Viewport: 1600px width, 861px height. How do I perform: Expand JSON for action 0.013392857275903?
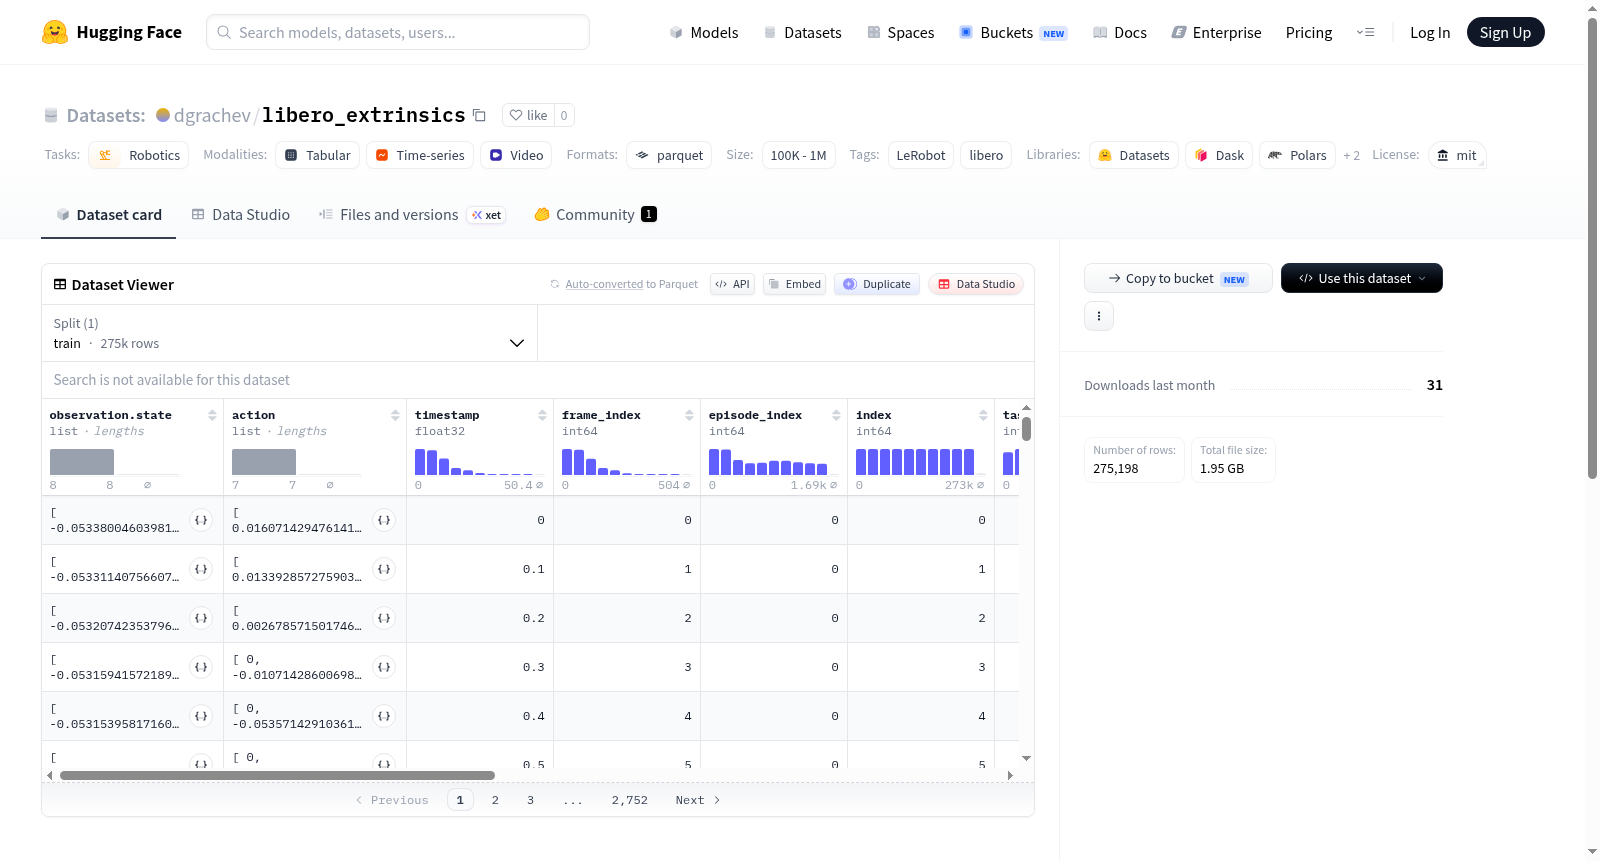point(384,569)
